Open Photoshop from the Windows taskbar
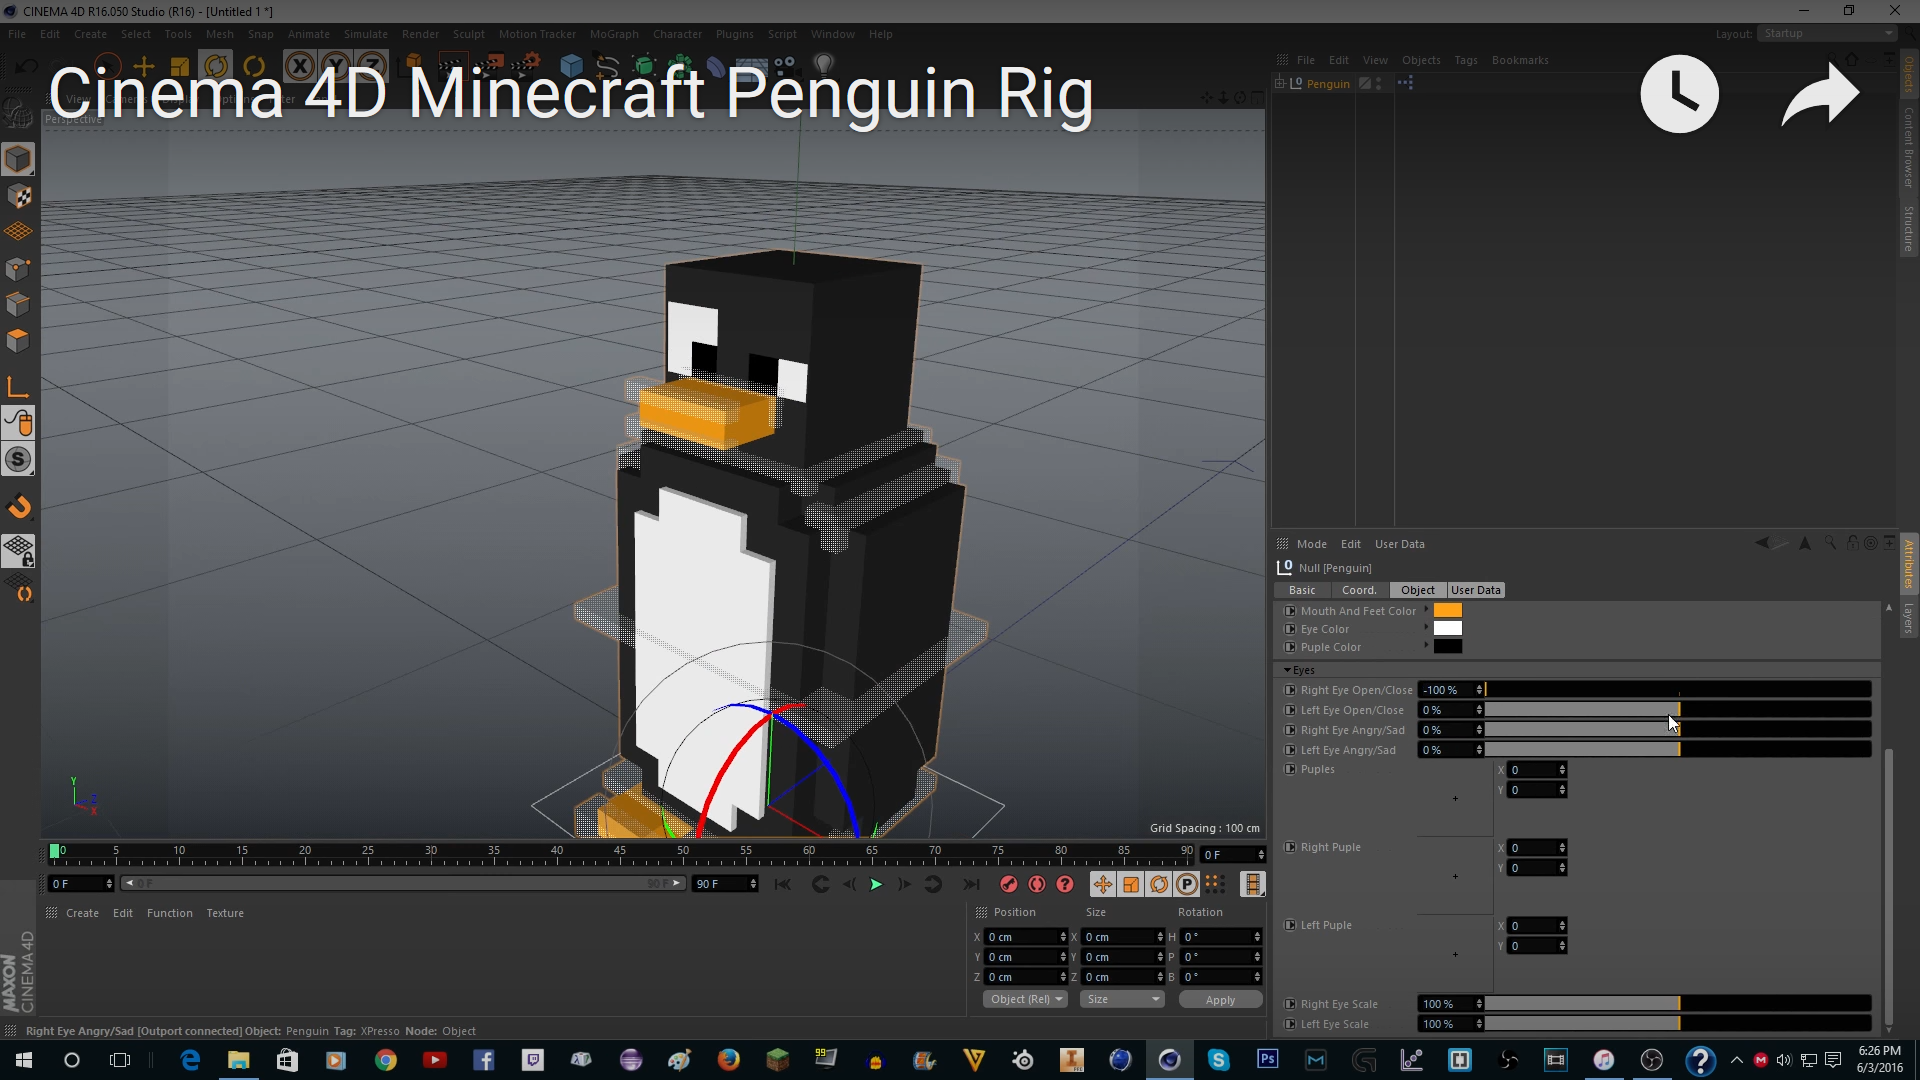Image resolution: width=1920 pixels, height=1080 pixels. click(x=1267, y=1059)
